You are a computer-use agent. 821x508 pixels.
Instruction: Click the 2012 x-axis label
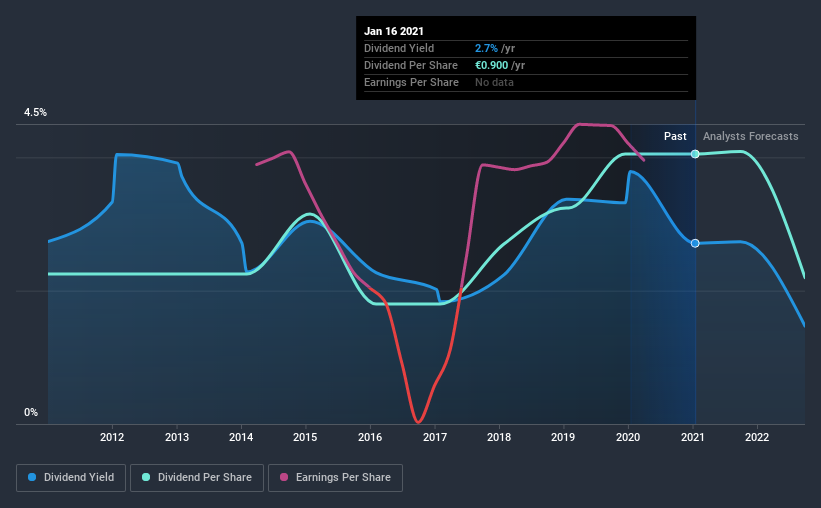pos(112,437)
